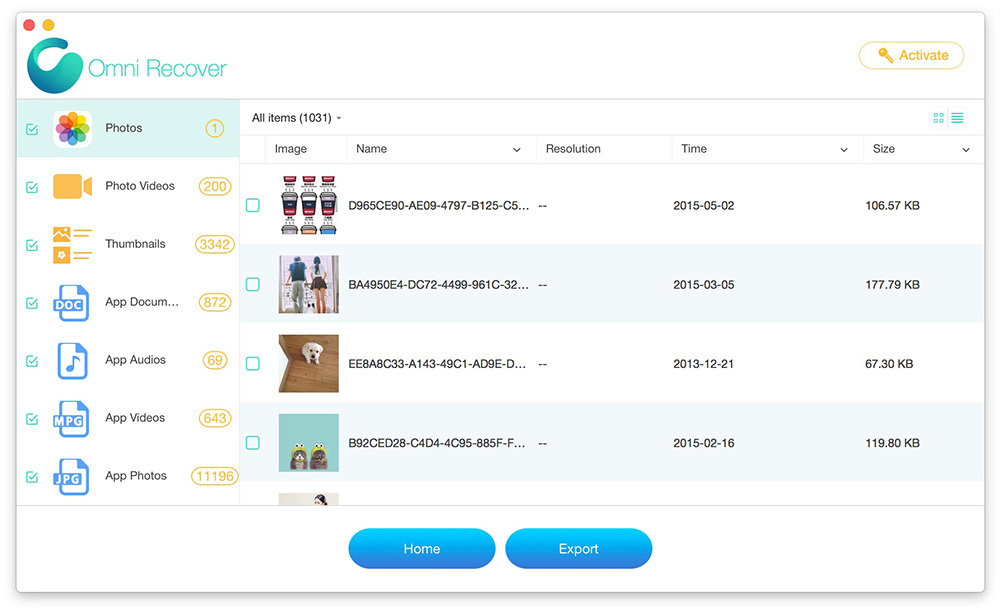
Task: Click file name EE8A8C33-A143-49C1-AD9E-D...
Action: point(437,364)
